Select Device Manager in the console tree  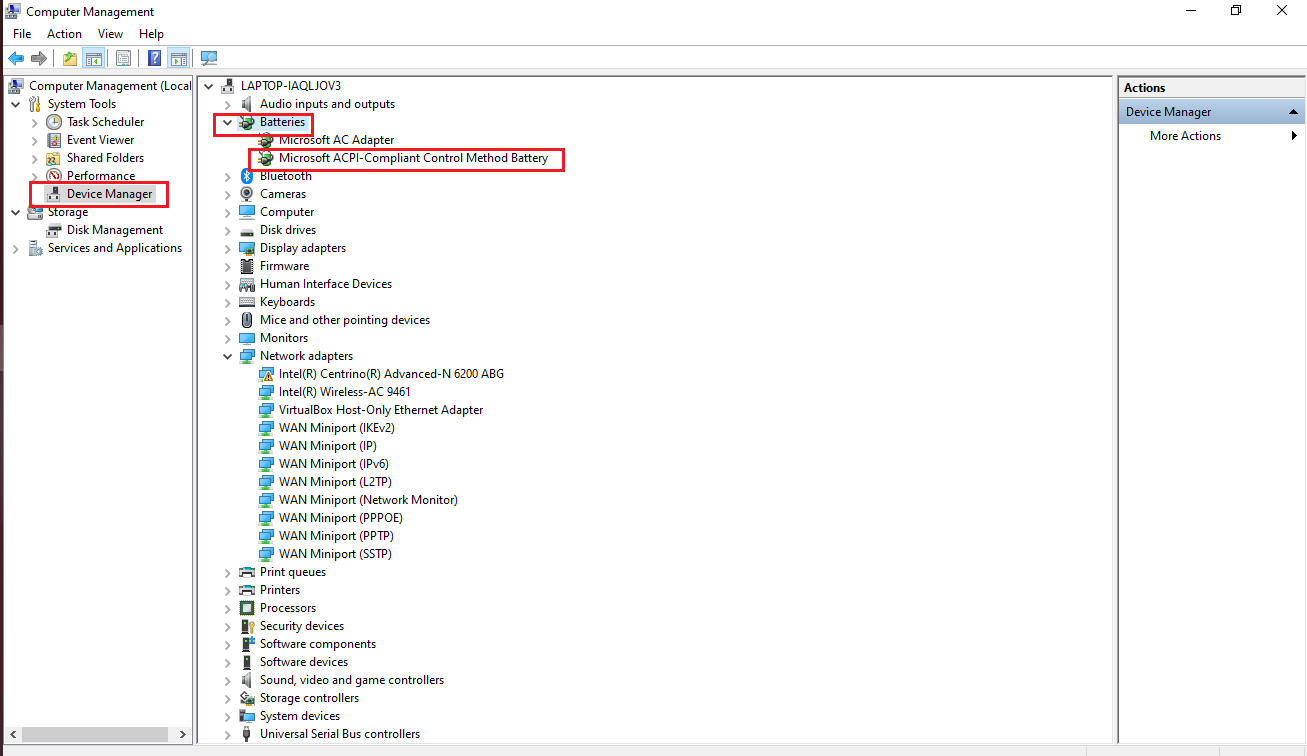(109, 194)
